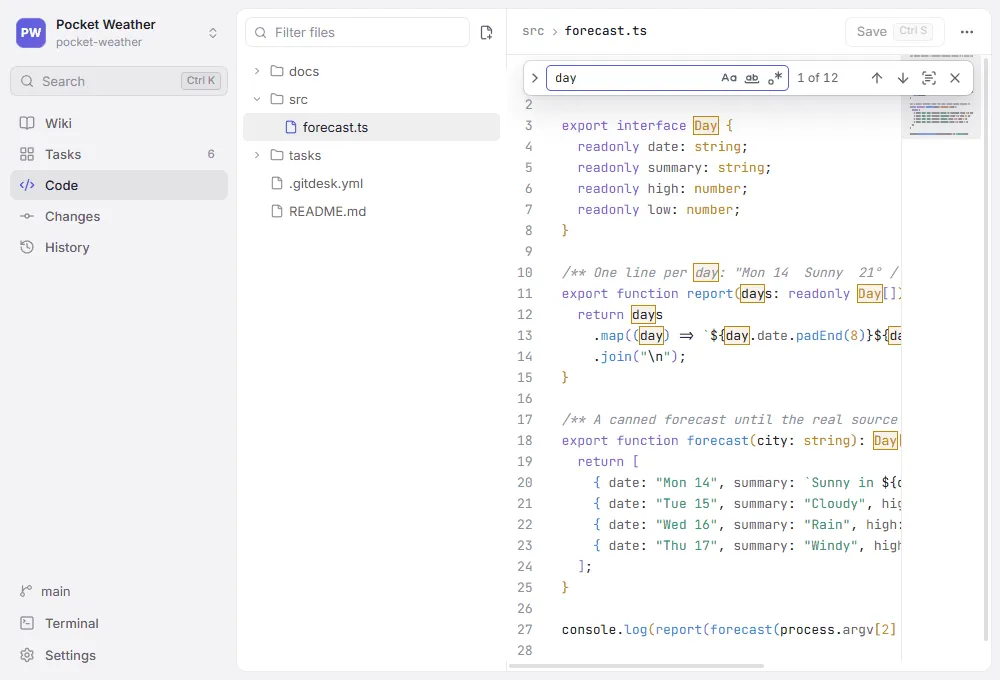Collapse the src folder chevron
Viewport: 1000px width, 680px height.
(257, 99)
